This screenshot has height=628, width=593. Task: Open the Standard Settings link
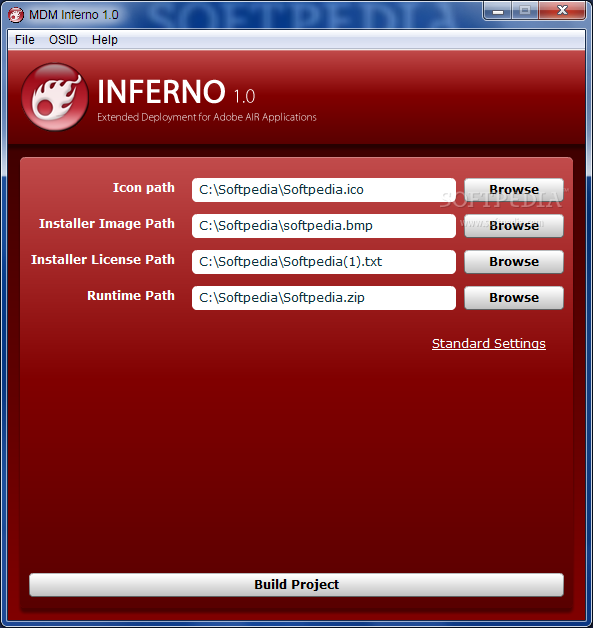click(488, 344)
